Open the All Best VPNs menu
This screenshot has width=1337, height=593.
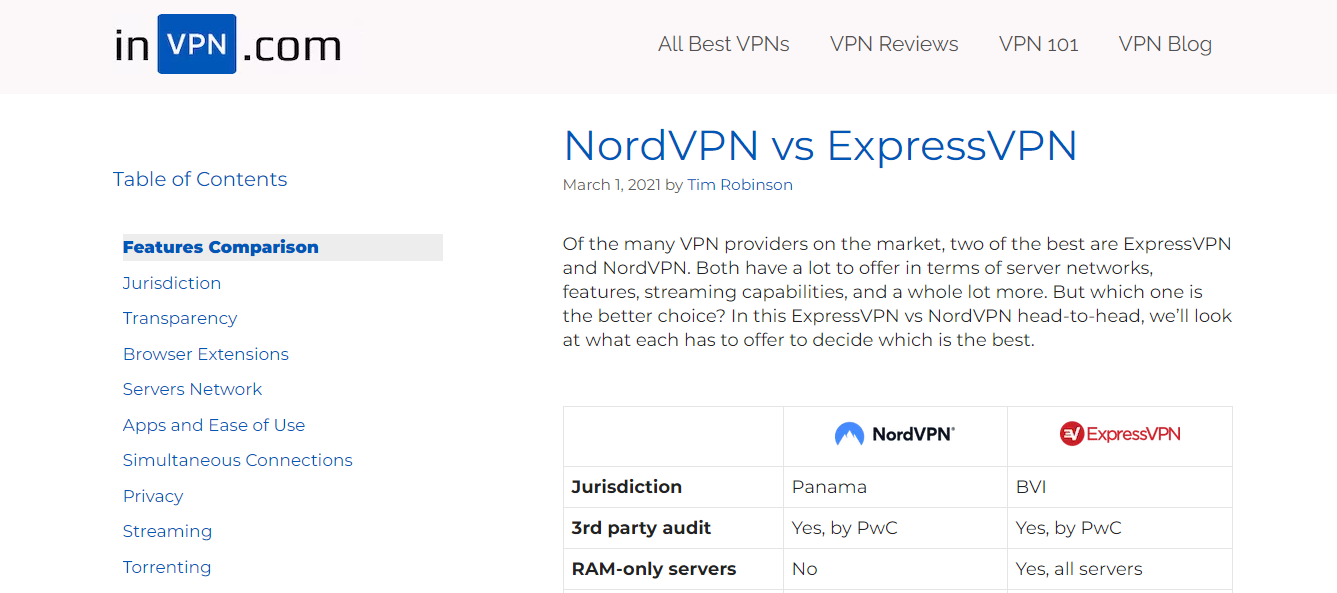724,44
